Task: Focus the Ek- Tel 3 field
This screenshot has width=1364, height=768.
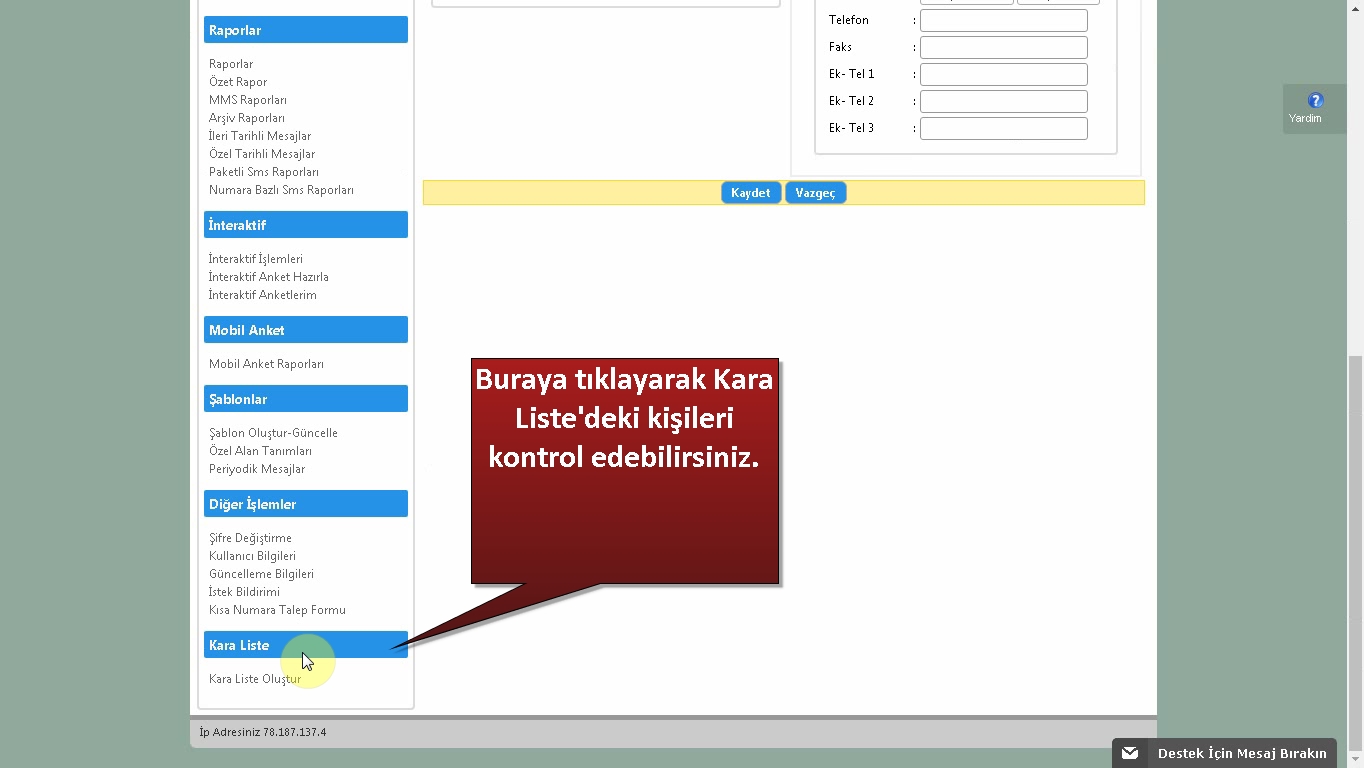Action: pyautogui.click(x=1003, y=128)
